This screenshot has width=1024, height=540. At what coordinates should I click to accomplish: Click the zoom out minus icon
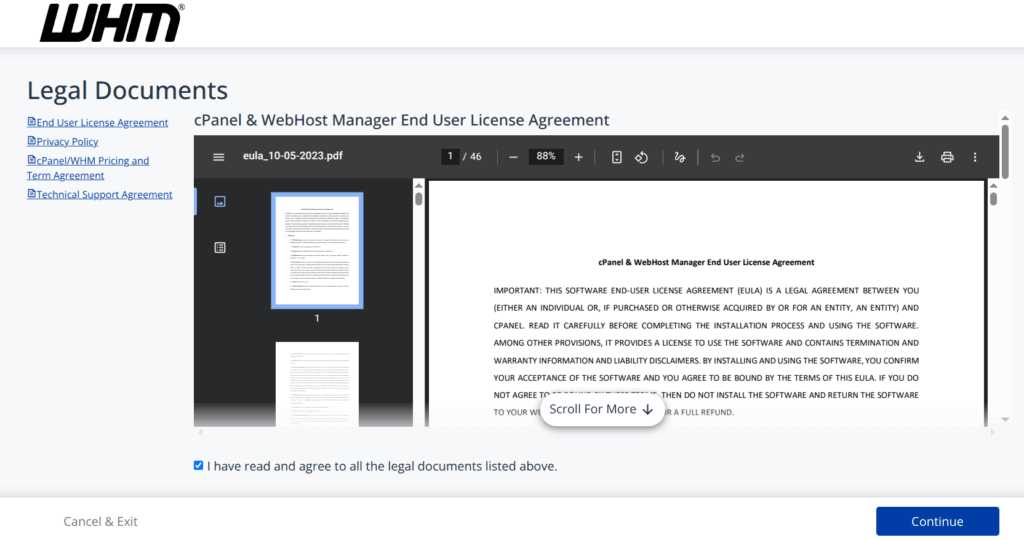point(513,157)
